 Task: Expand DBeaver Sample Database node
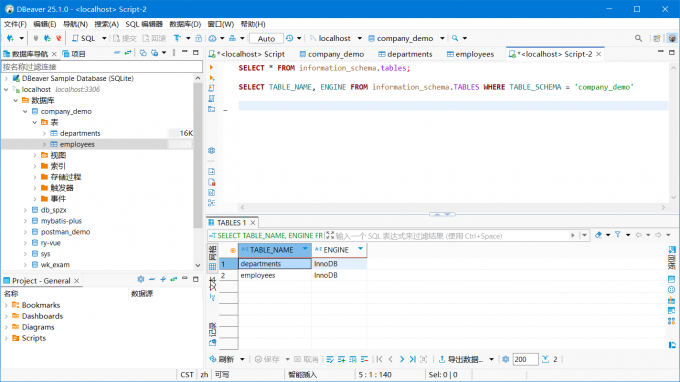coord(6,78)
